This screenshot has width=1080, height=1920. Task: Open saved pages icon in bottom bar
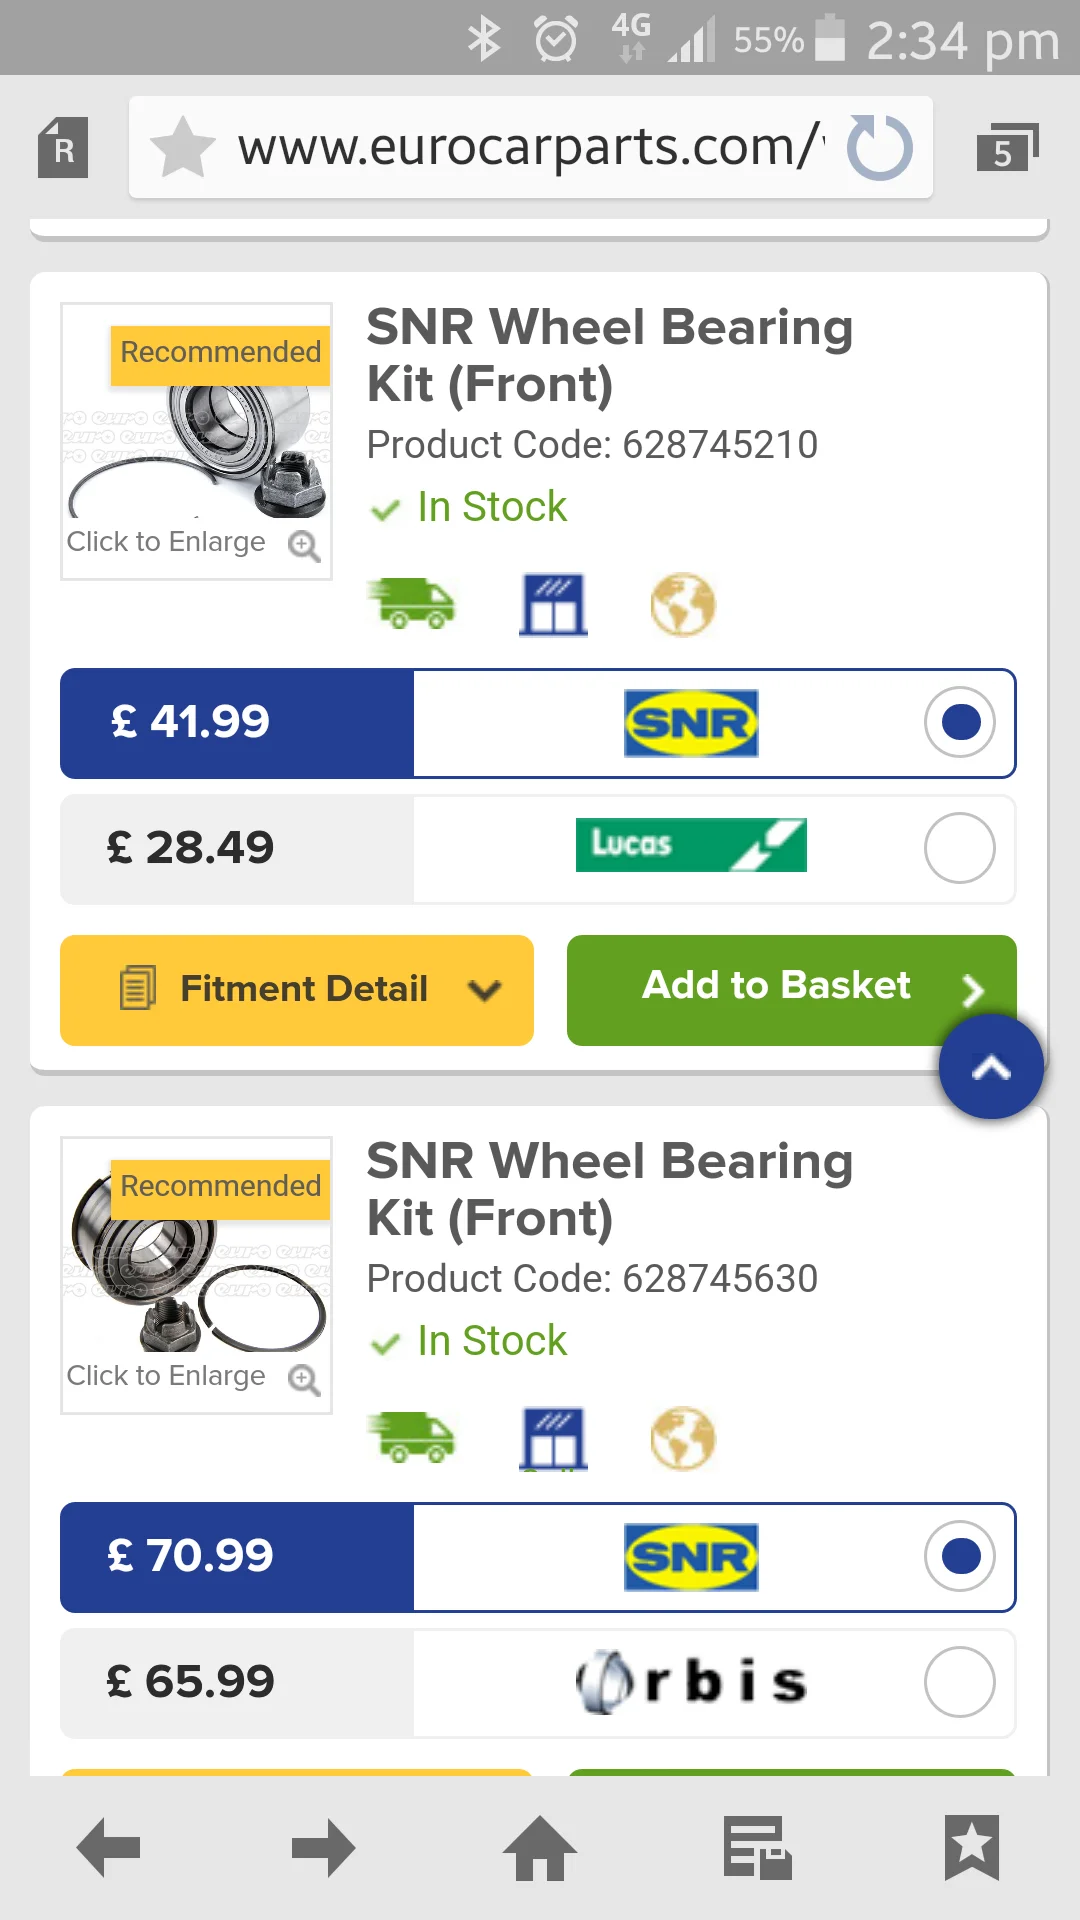[757, 1847]
